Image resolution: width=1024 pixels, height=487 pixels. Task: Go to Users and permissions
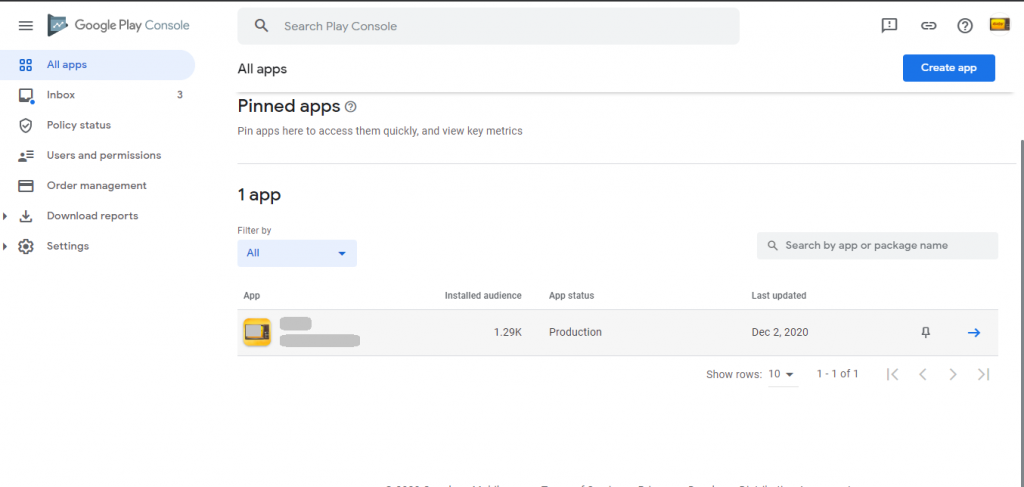[103, 155]
